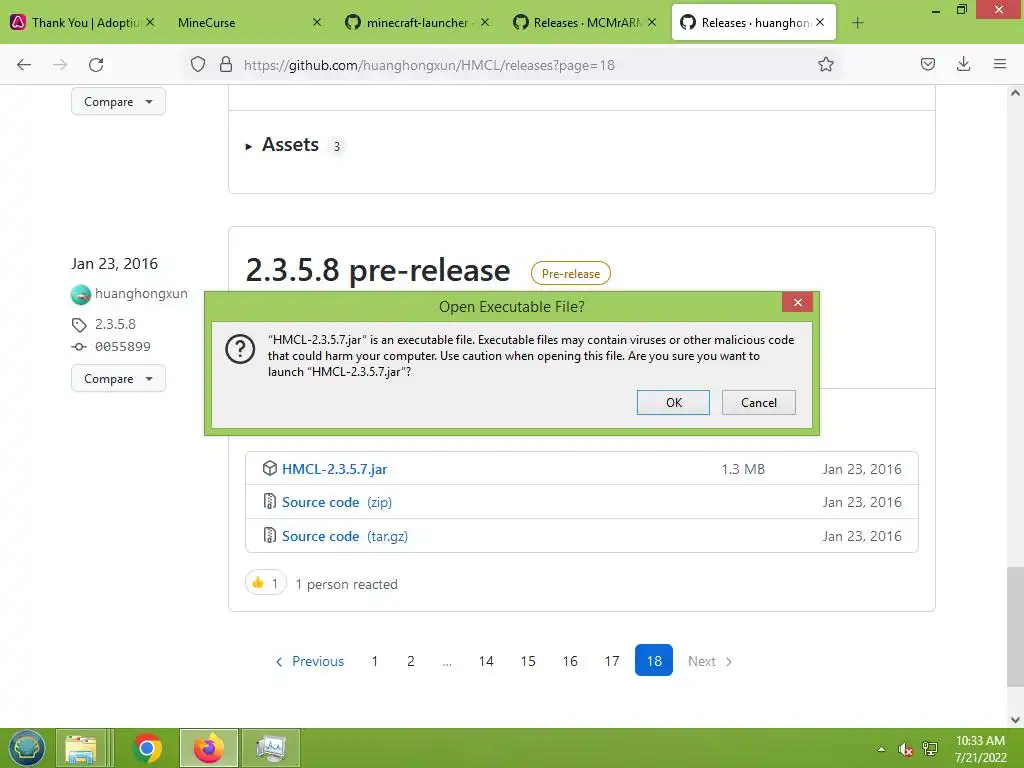Click the network tray icon
Image resolution: width=1024 pixels, height=768 pixels.
930,750
